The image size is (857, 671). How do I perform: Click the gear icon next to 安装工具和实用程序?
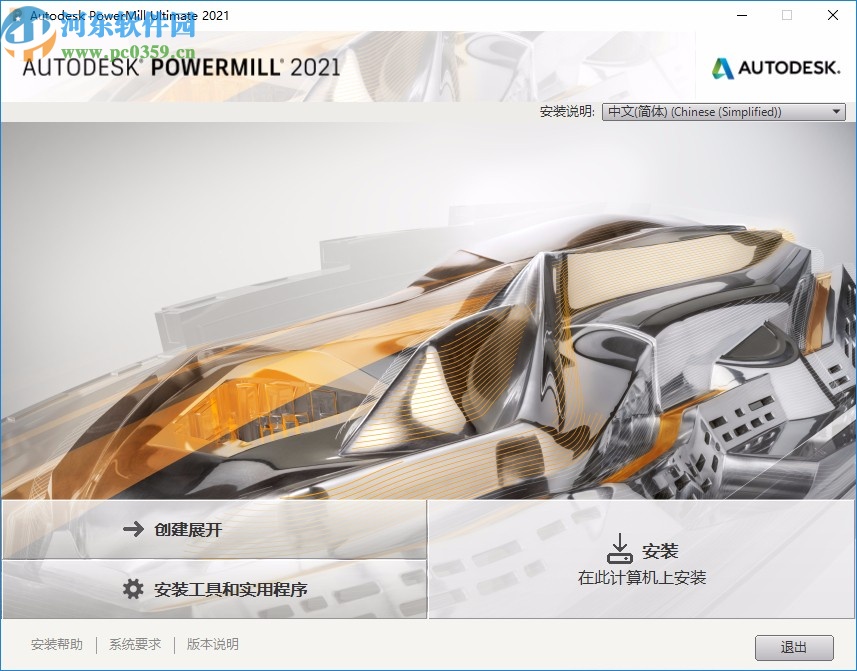coord(134,589)
